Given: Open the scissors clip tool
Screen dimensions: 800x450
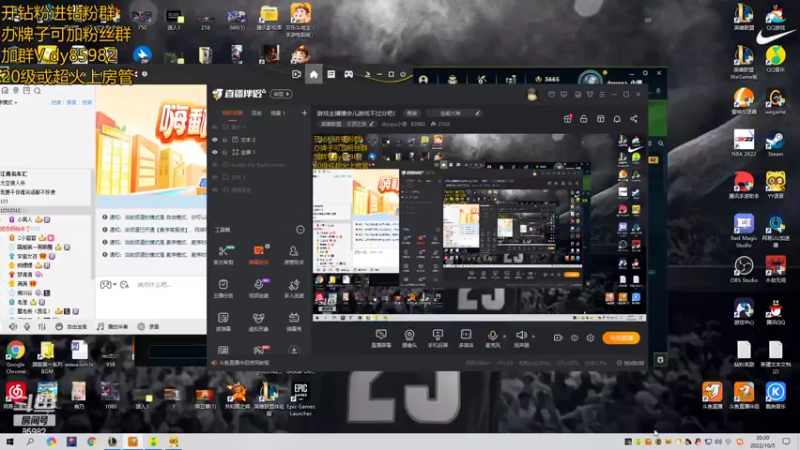Looking at the screenshot, I should pyautogui.click(x=223, y=254).
